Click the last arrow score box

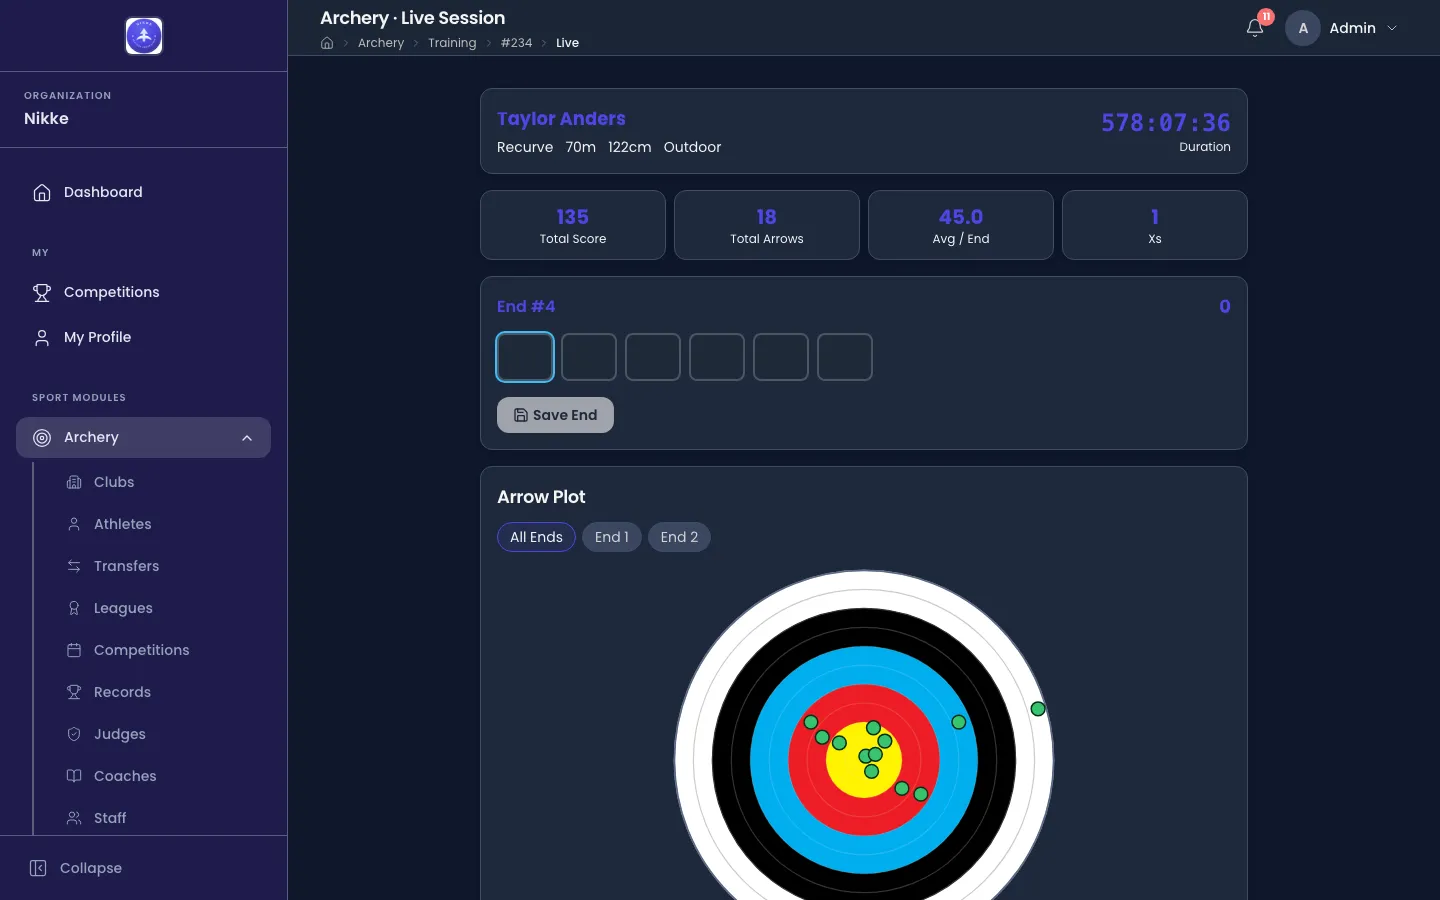point(845,357)
